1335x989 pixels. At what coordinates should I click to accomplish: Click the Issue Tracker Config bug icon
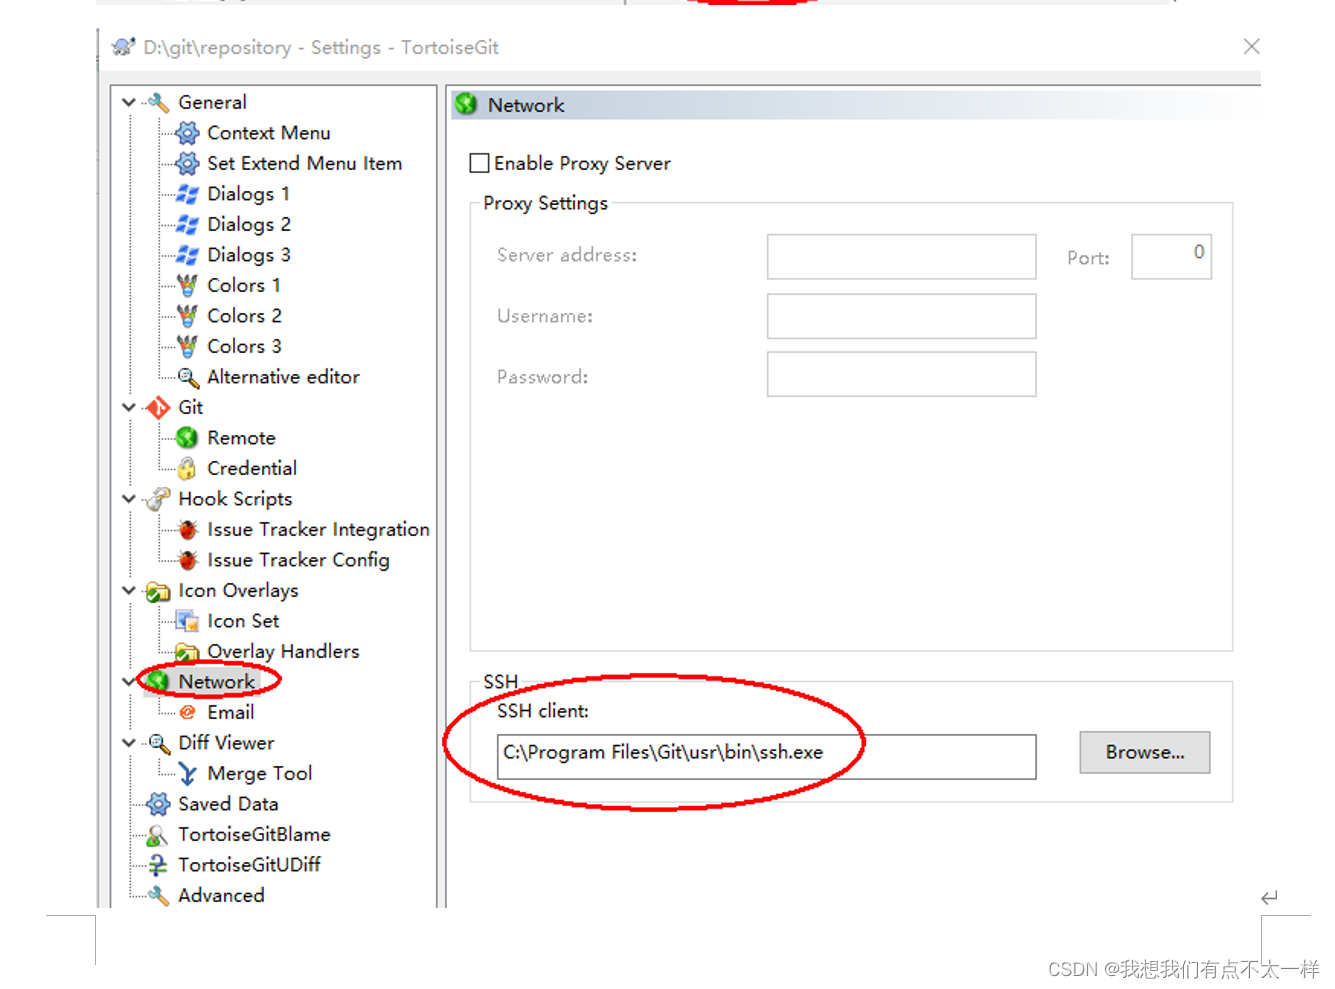point(187,560)
